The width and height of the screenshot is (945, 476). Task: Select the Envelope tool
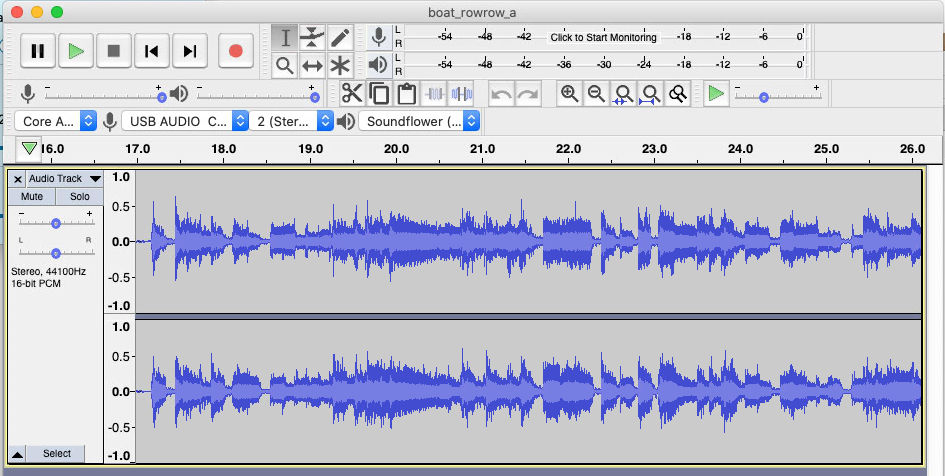click(x=313, y=38)
